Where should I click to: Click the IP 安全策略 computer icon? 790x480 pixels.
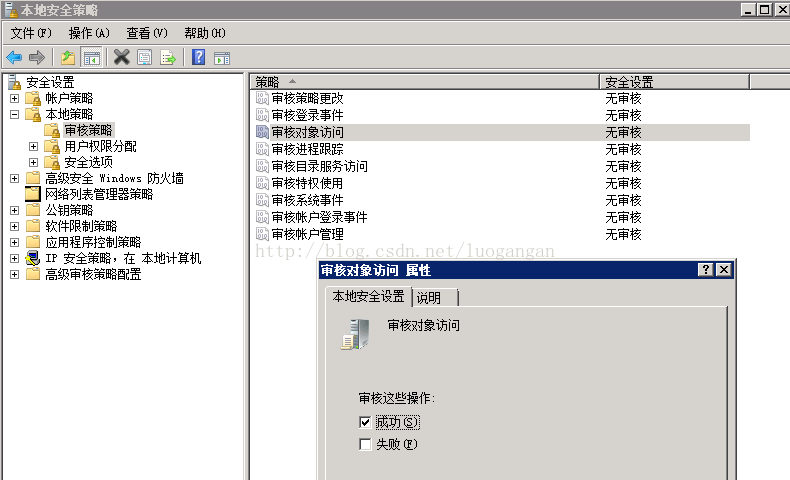click(x=33, y=258)
